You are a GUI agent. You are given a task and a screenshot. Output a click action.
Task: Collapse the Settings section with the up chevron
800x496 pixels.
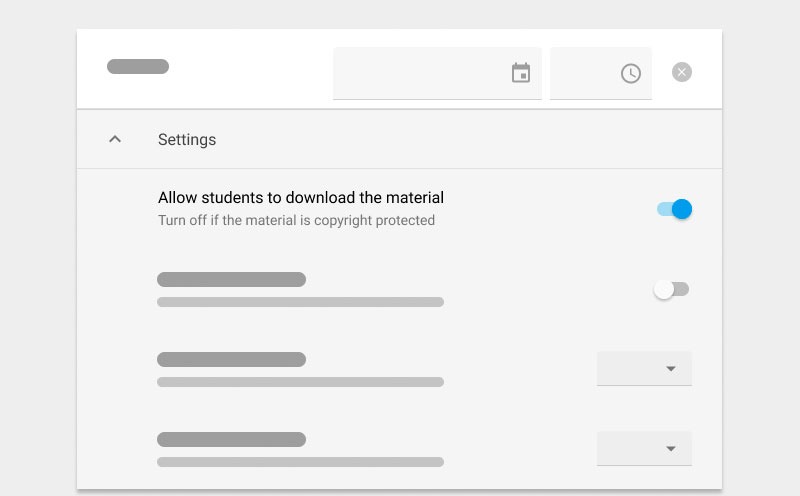[115, 139]
